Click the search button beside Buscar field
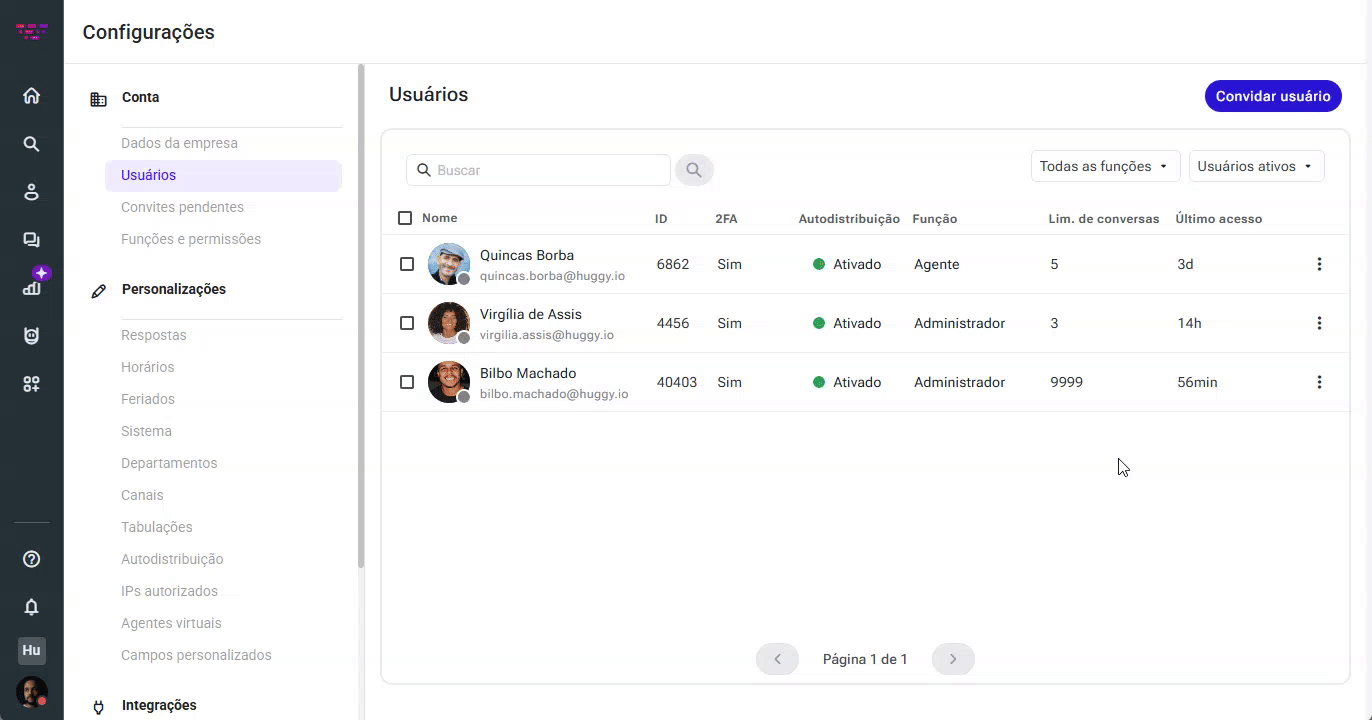 [694, 170]
